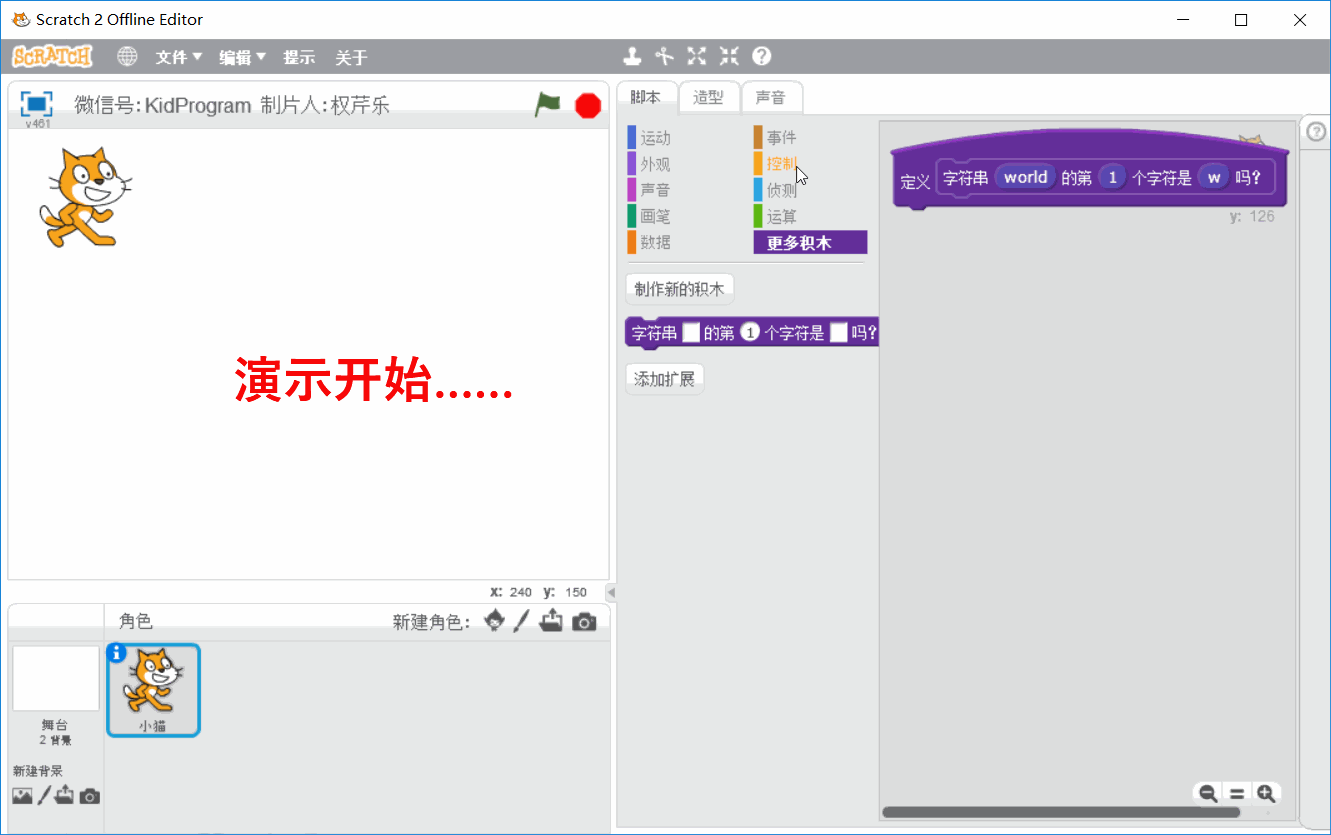Click the 添加扩展 button
Image resolution: width=1331 pixels, height=835 pixels.
point(665,379)
